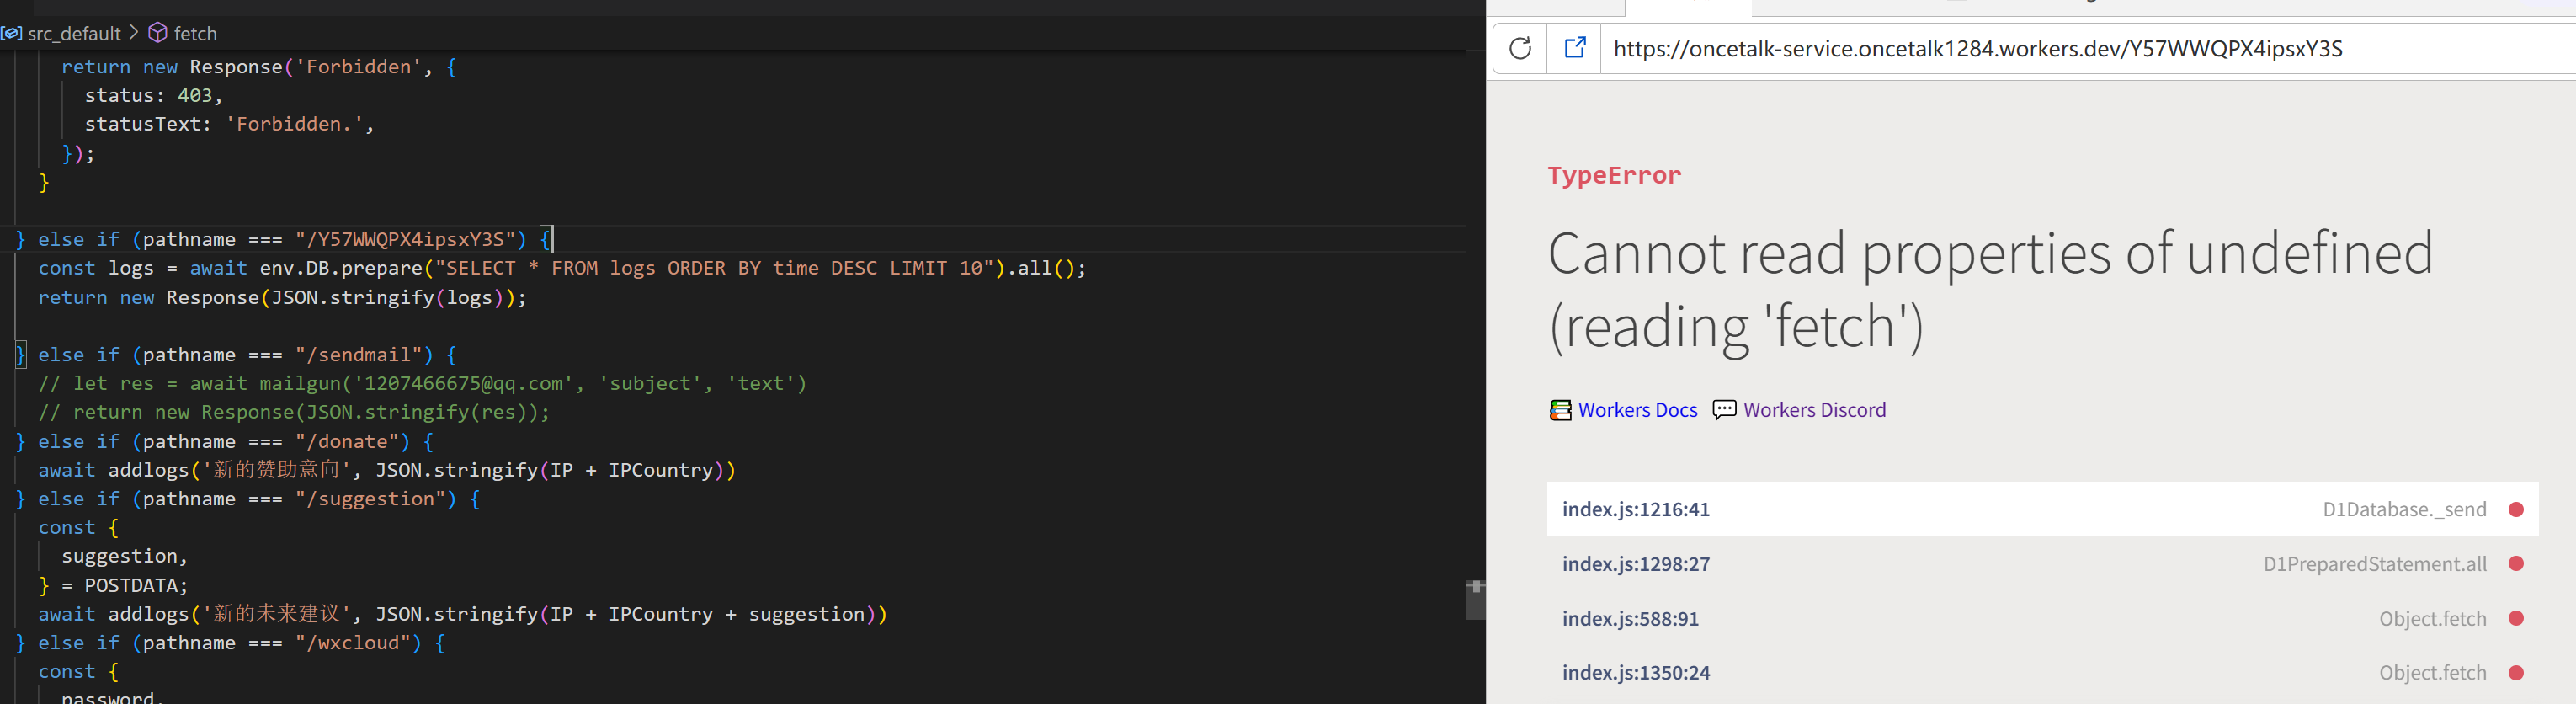Click the 'status: 403,' code line

[x=153, y=95]
